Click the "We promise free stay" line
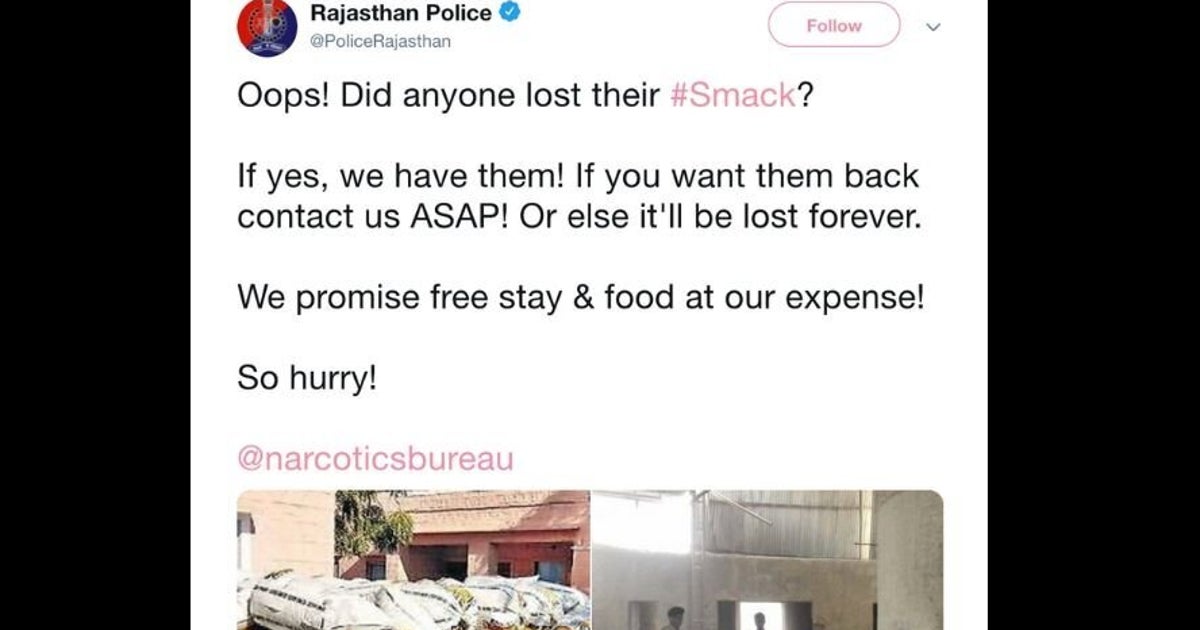 (580, 297)
